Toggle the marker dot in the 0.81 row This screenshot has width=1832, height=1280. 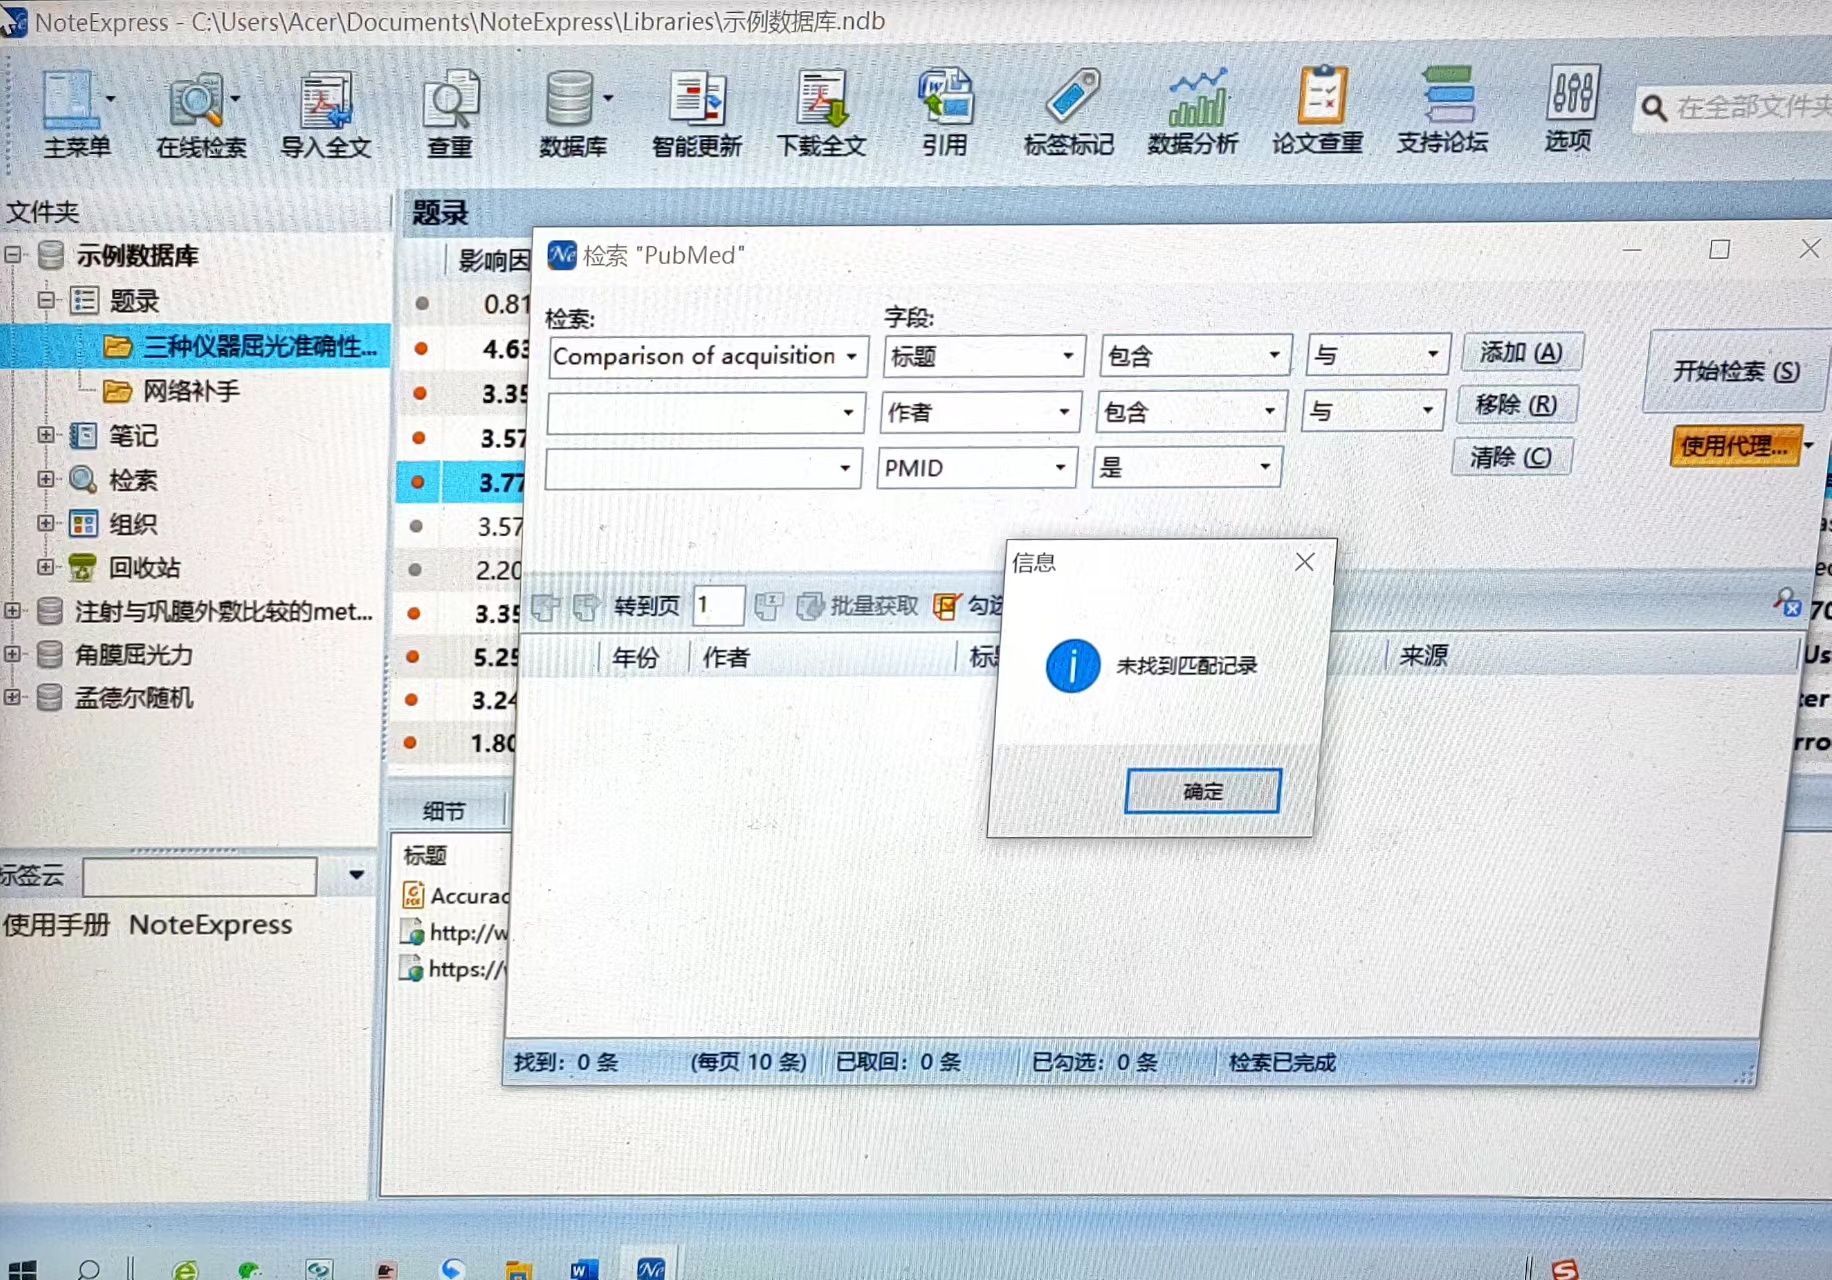click(422, 303)
